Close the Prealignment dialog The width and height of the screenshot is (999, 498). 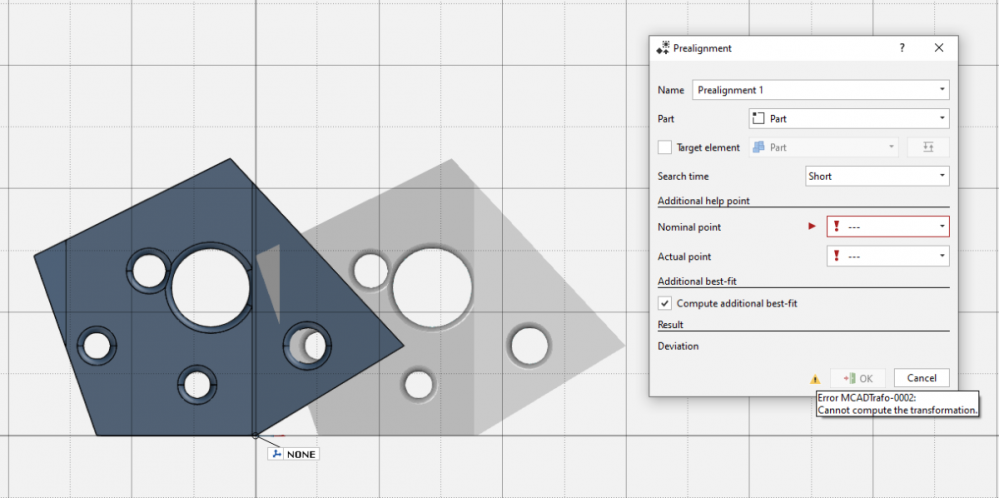coord(938,48)
